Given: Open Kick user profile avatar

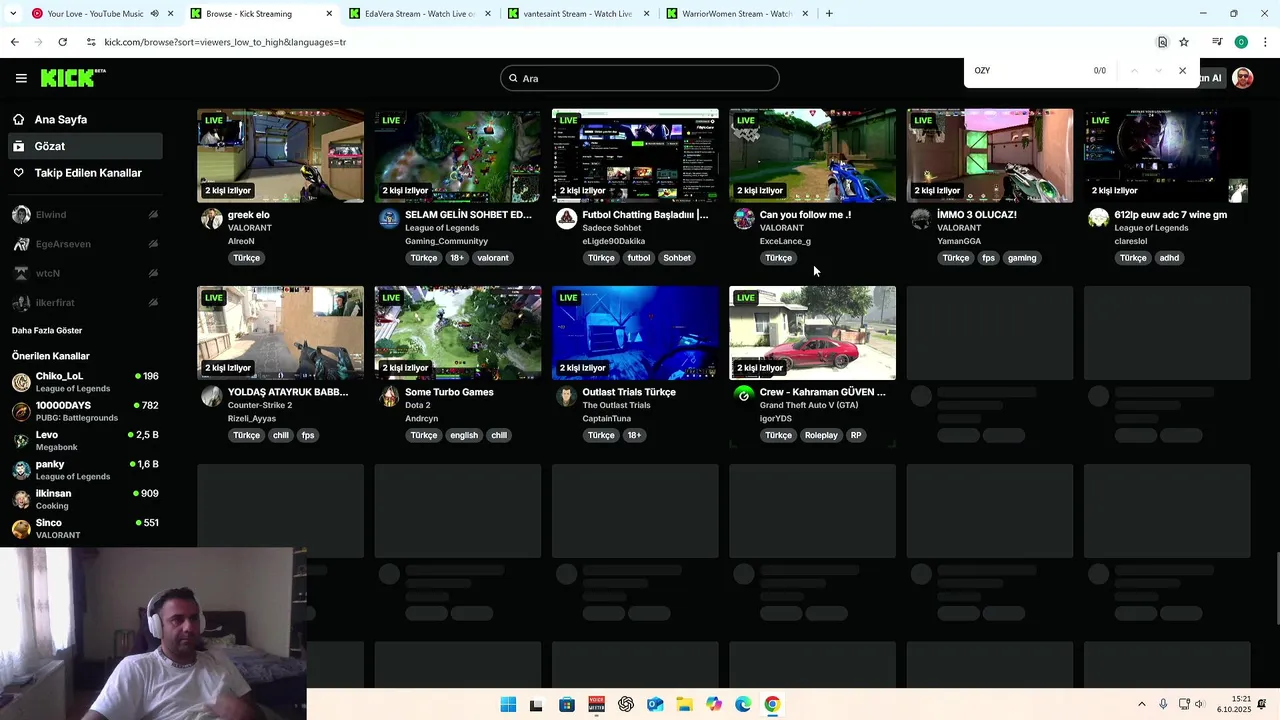Looking at the screenshot, I should pos(1243,78).
